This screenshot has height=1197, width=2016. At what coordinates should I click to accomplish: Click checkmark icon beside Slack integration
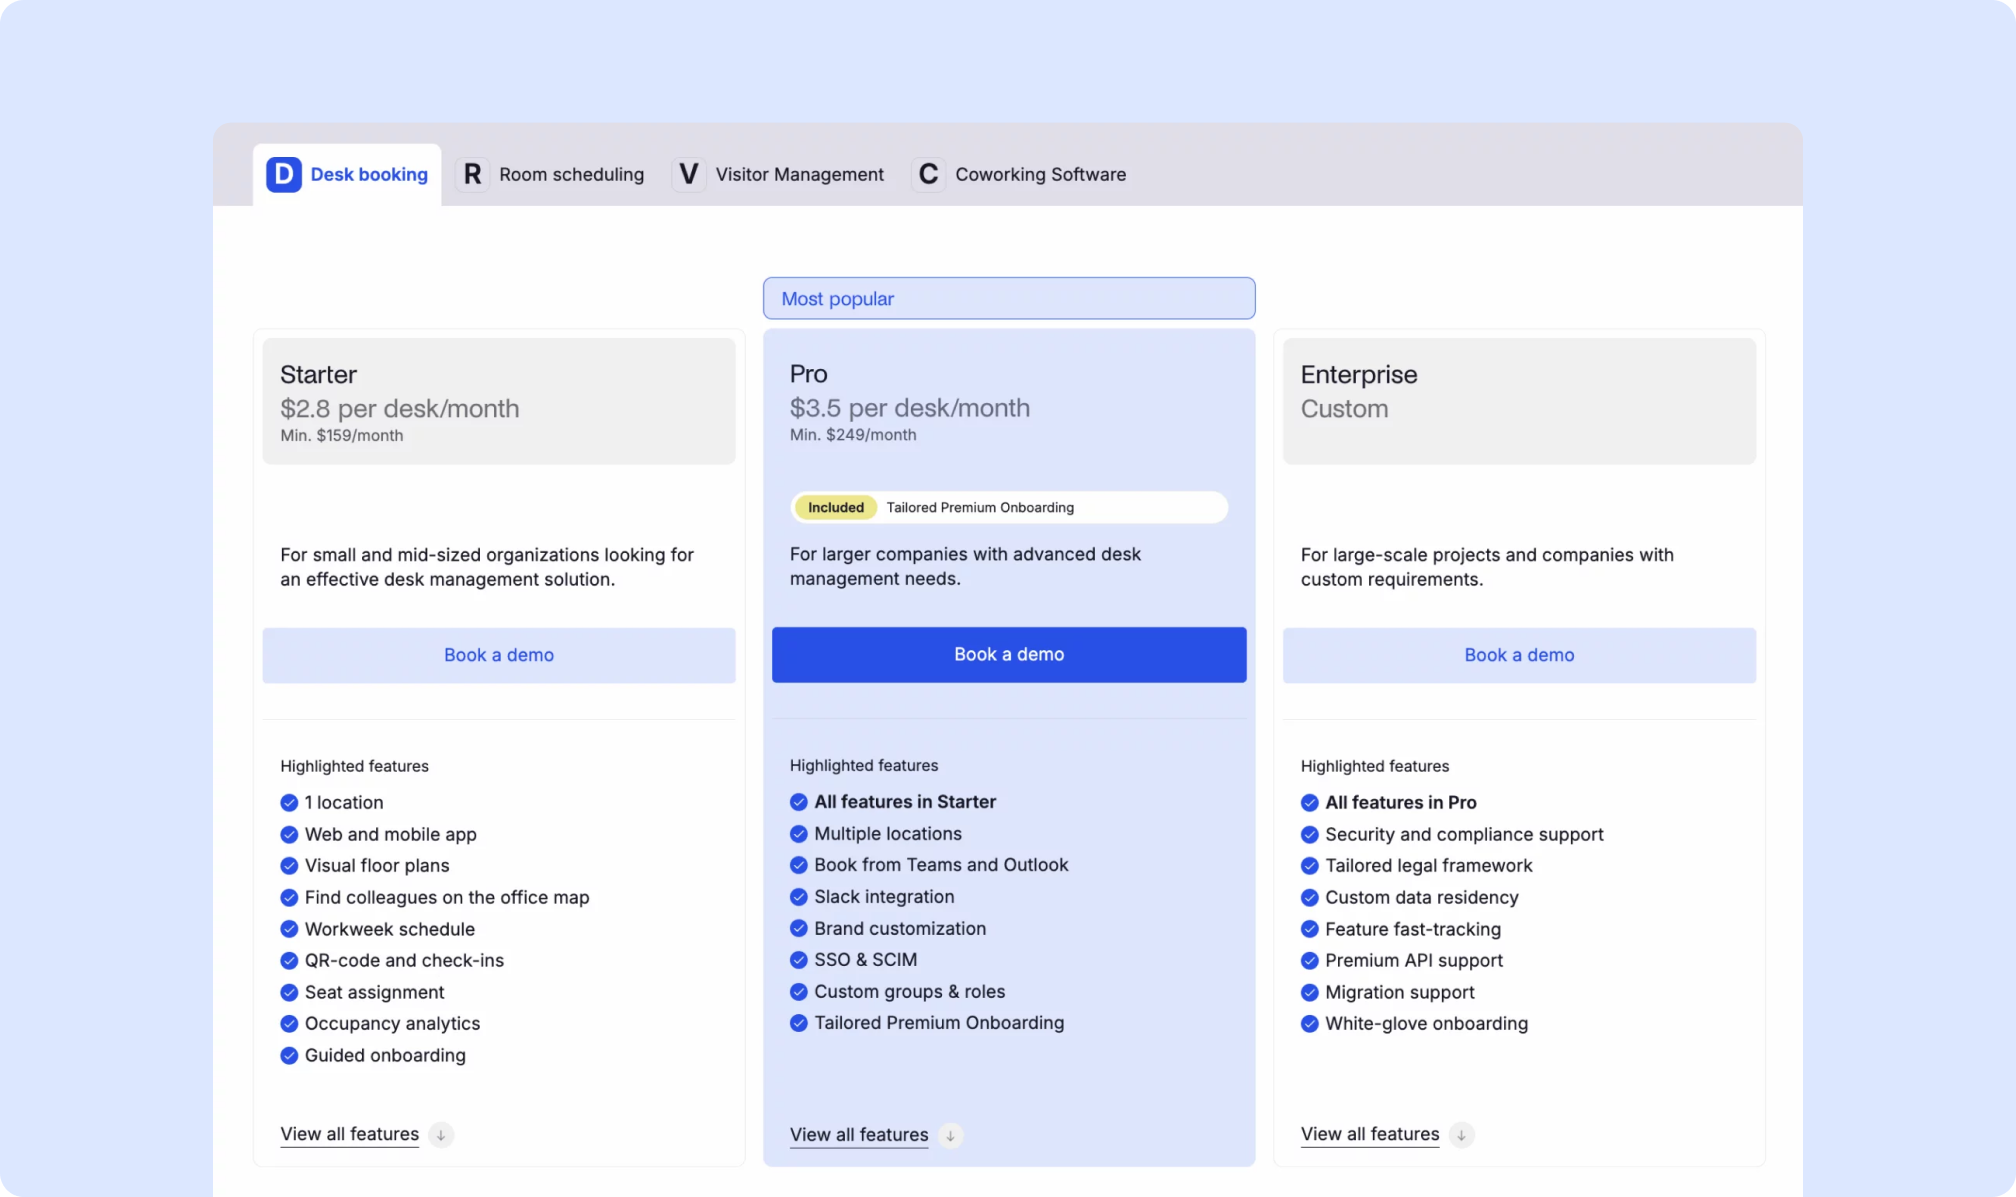[x=798, y=897]
